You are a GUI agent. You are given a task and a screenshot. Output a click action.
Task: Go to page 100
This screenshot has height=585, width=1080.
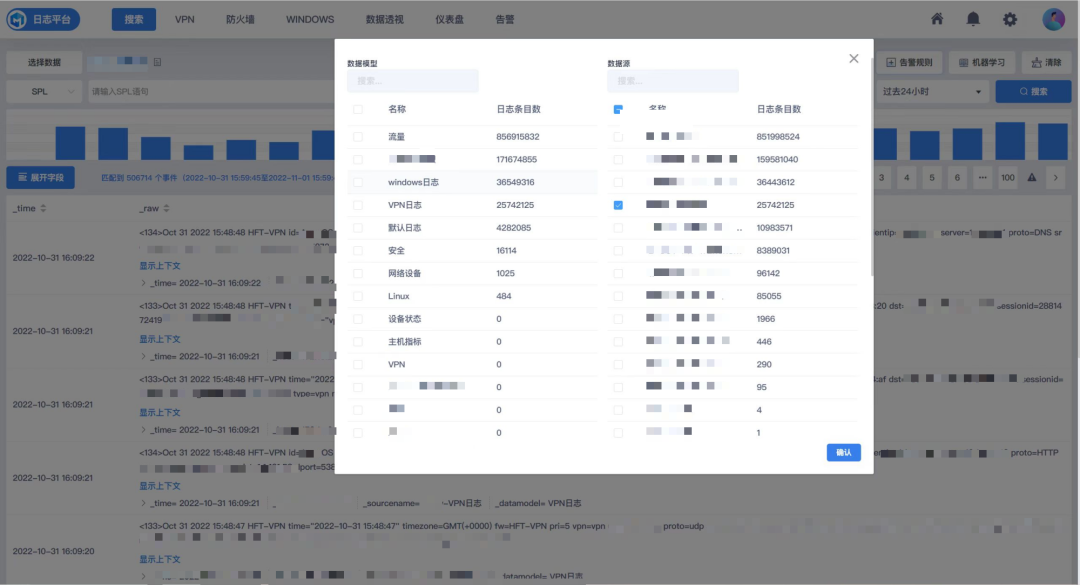(1008, 178)
